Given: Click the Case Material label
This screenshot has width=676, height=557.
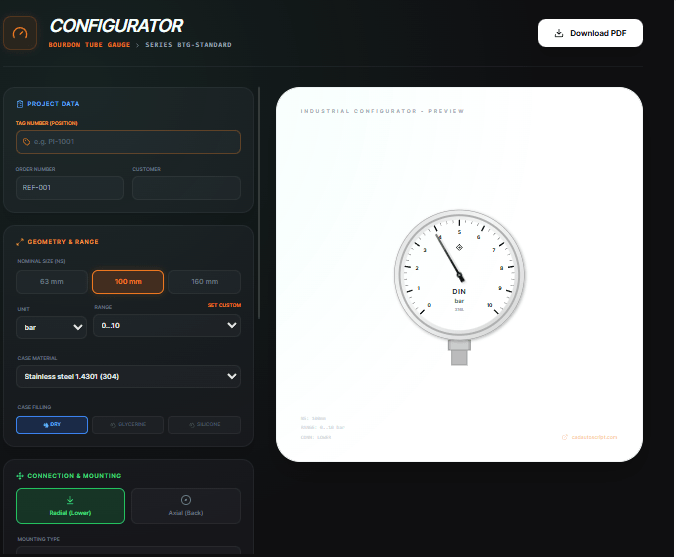Looking at the screenshot, I should click(37, 358).
